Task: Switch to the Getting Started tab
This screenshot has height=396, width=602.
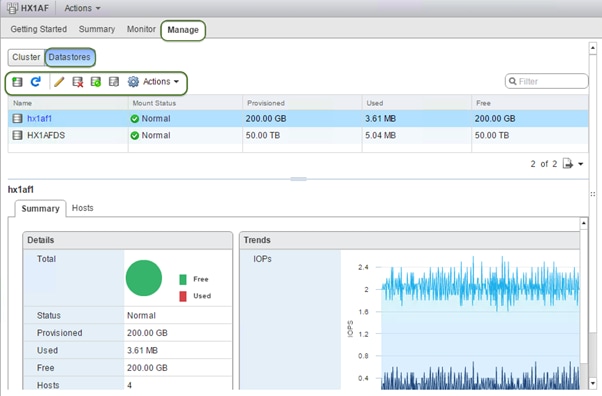Action: tap(38, 29)
